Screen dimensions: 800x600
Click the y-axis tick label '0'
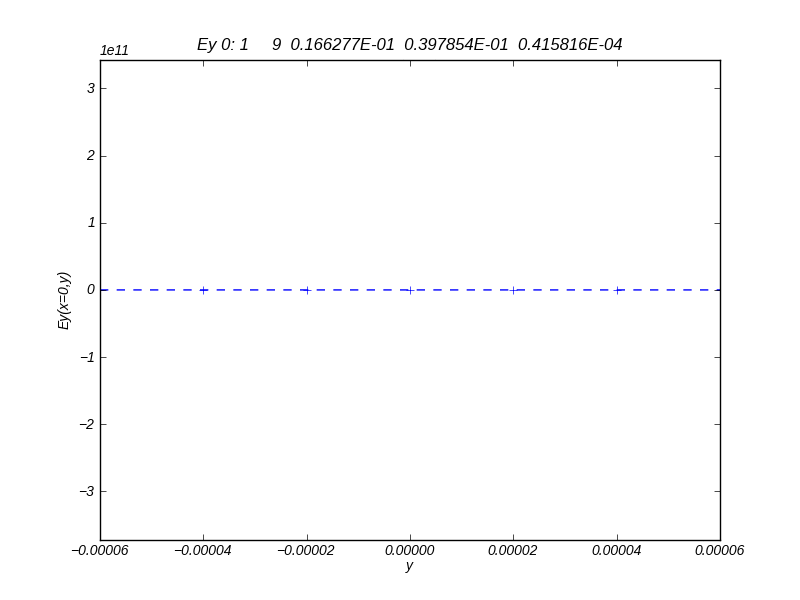[x=90, y=290]
